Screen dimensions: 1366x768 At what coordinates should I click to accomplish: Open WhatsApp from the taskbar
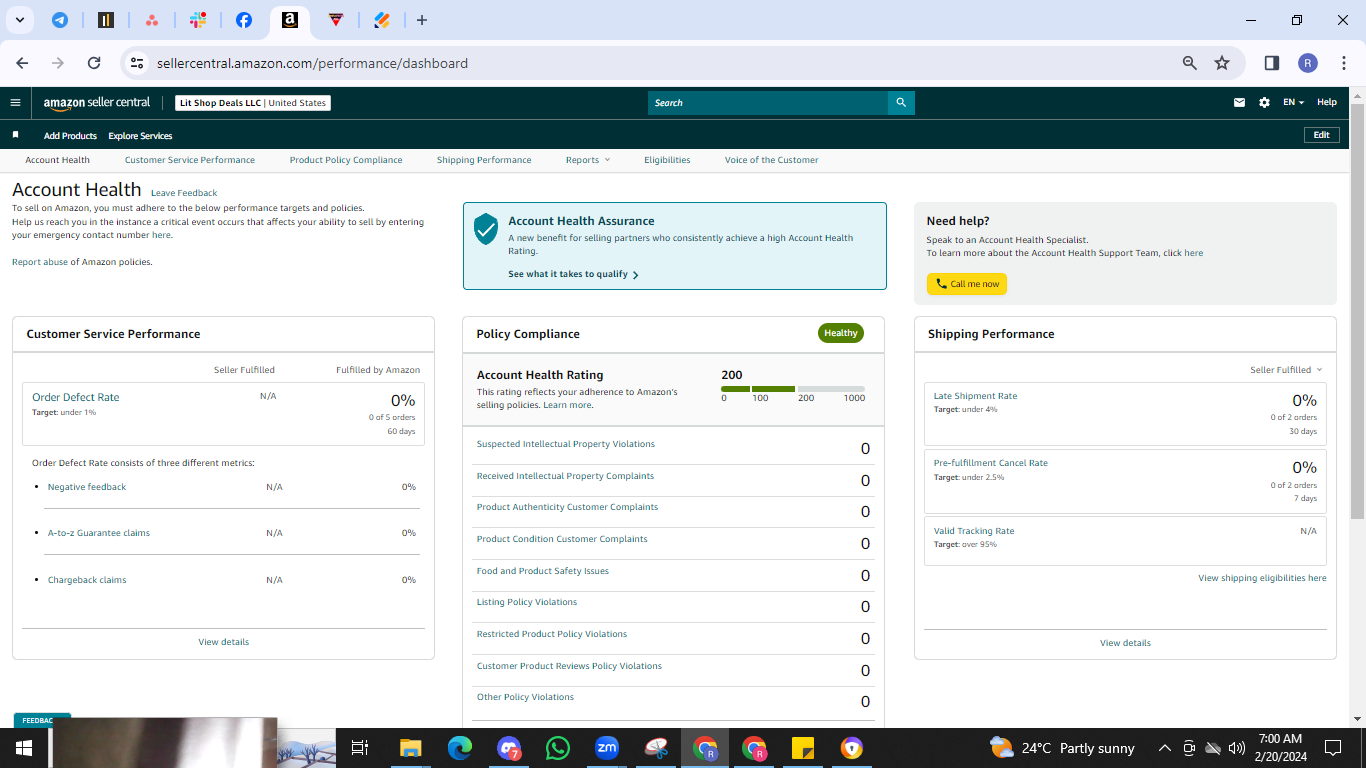558,748
